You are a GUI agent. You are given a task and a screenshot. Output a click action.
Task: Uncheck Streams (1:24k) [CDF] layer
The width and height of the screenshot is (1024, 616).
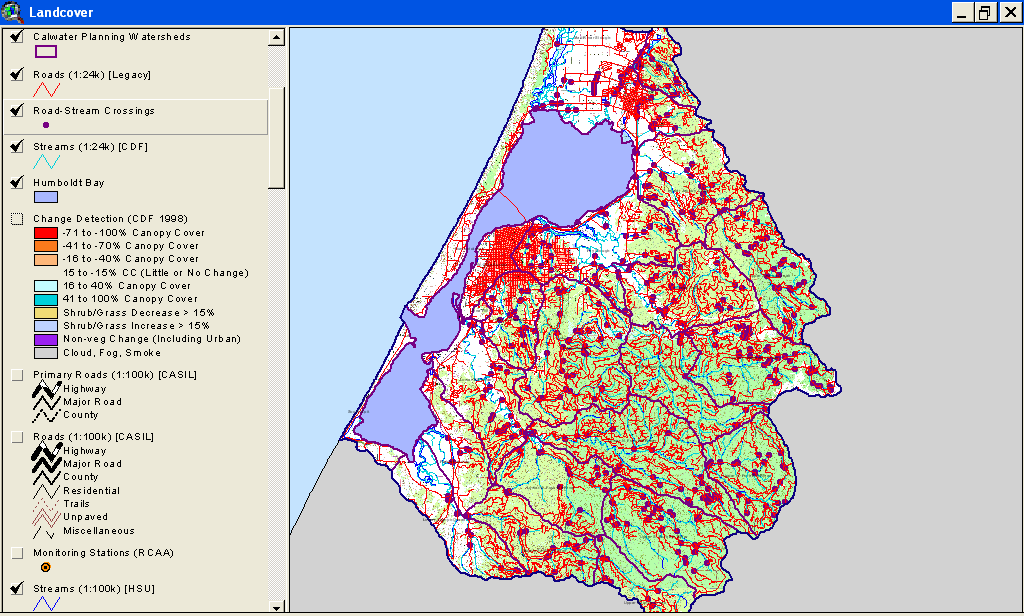pyautogui.click(x=17, y=147)
